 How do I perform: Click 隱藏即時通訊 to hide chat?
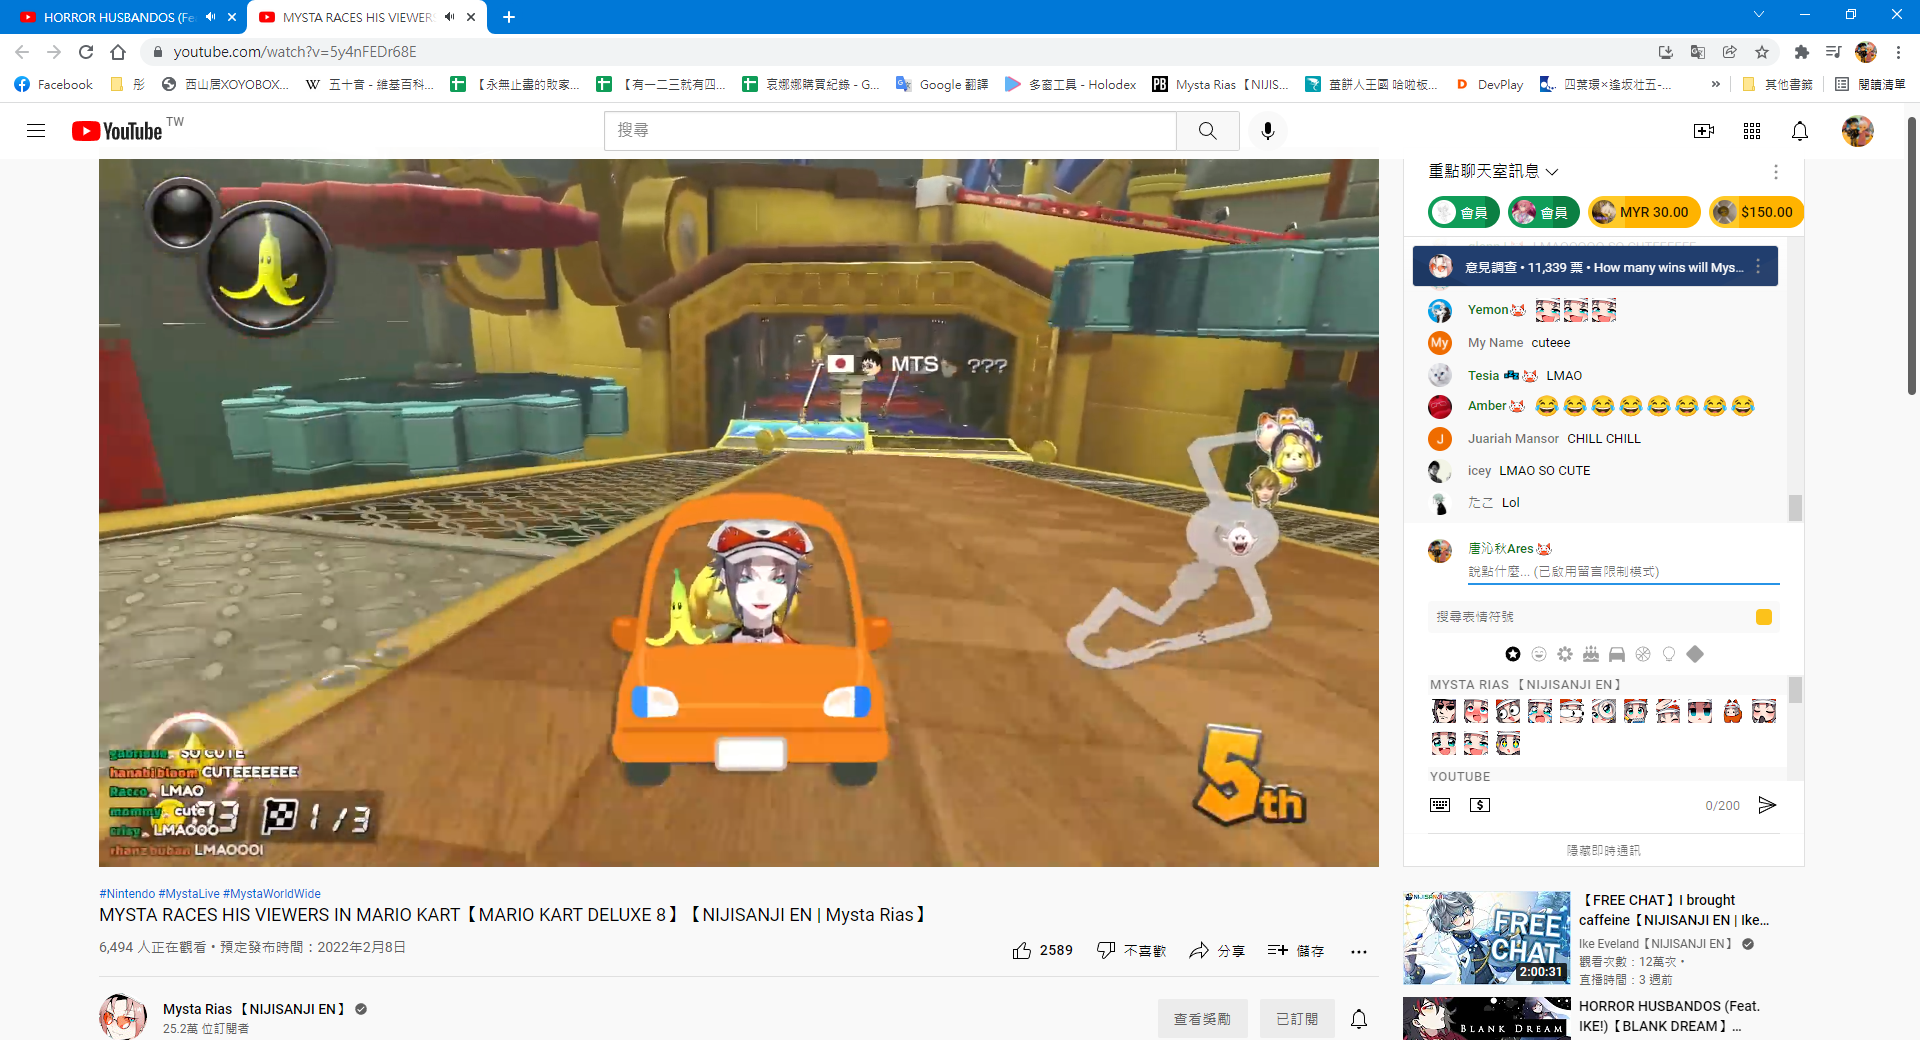point(1604,850)
